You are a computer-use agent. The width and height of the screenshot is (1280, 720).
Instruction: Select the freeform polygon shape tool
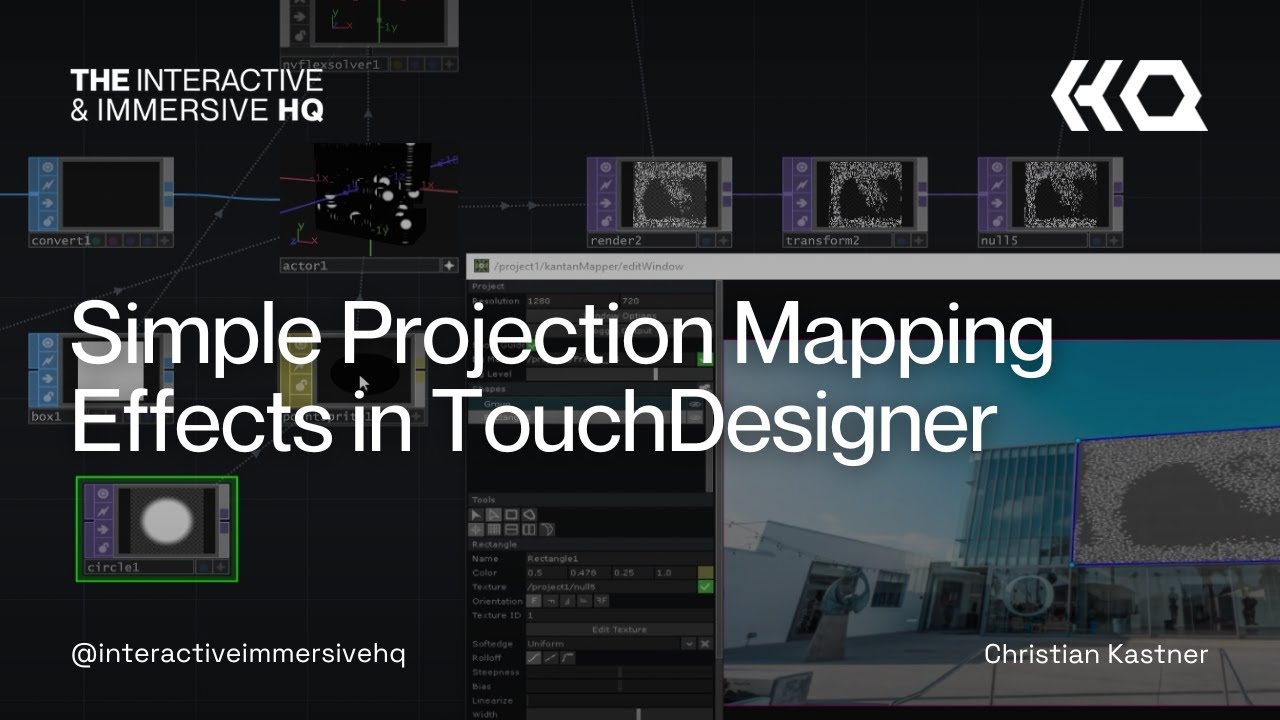(x=529, y=515)
